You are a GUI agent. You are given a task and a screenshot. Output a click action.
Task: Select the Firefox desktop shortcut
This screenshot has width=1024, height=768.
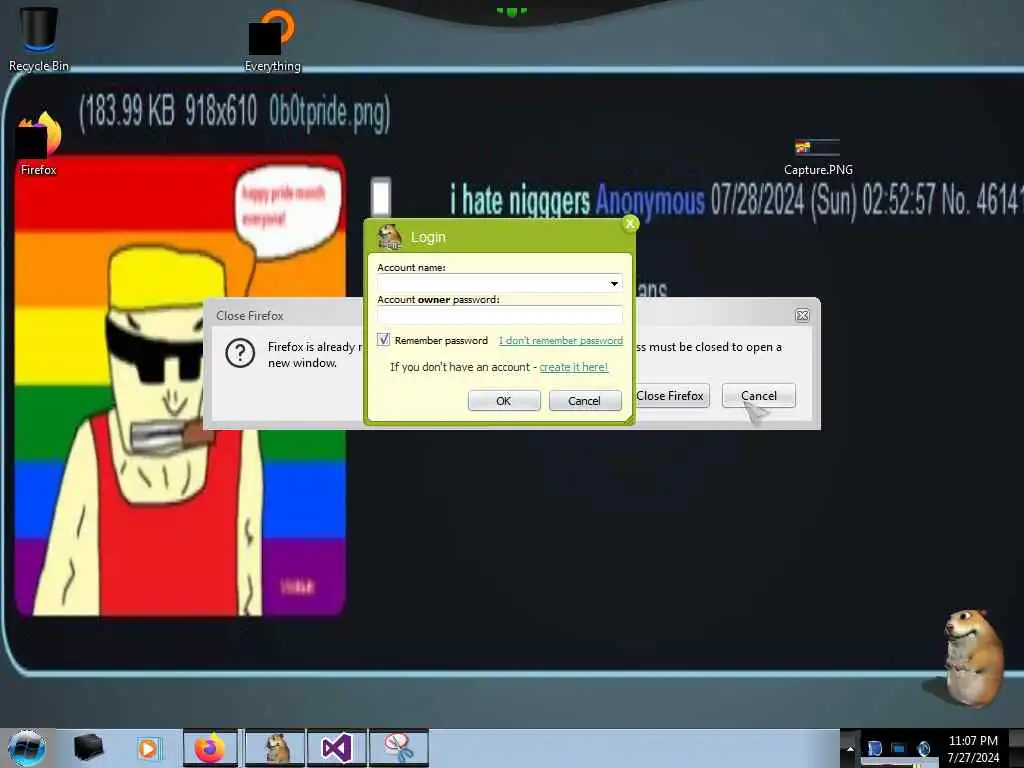click(x=39, y=144)
